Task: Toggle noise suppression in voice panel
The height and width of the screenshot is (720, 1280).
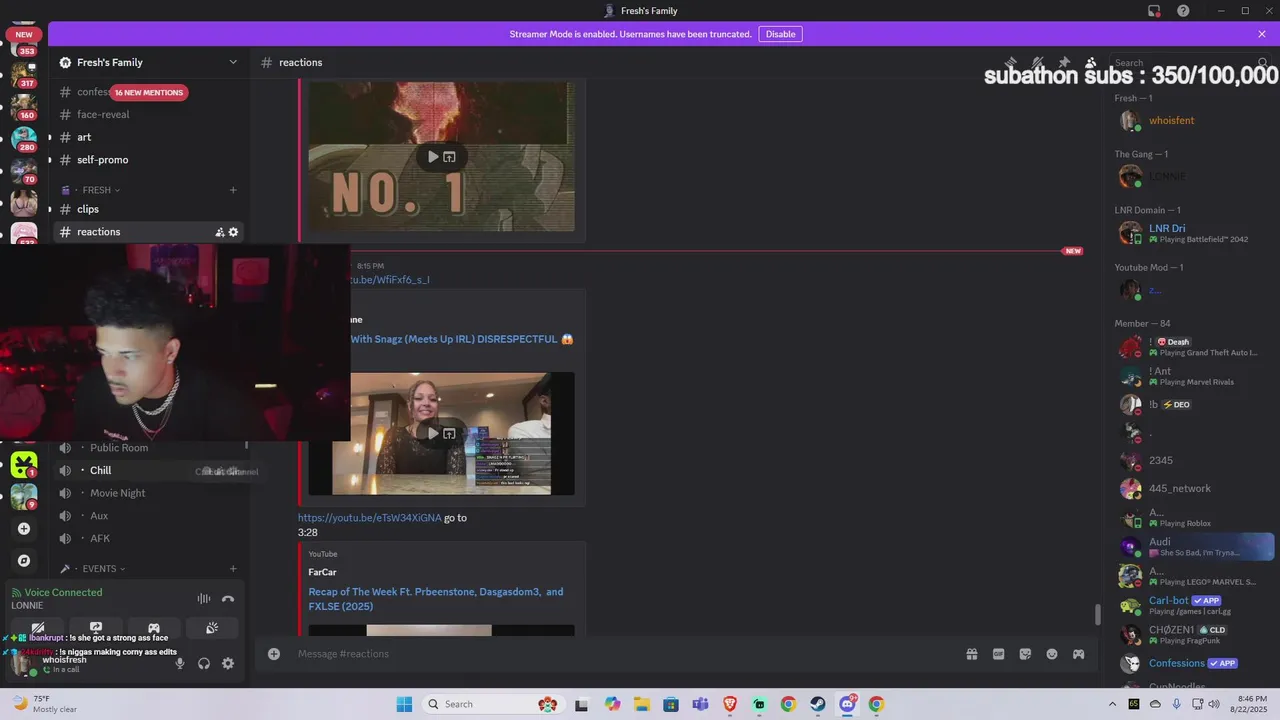Action: tap(203, 599)
